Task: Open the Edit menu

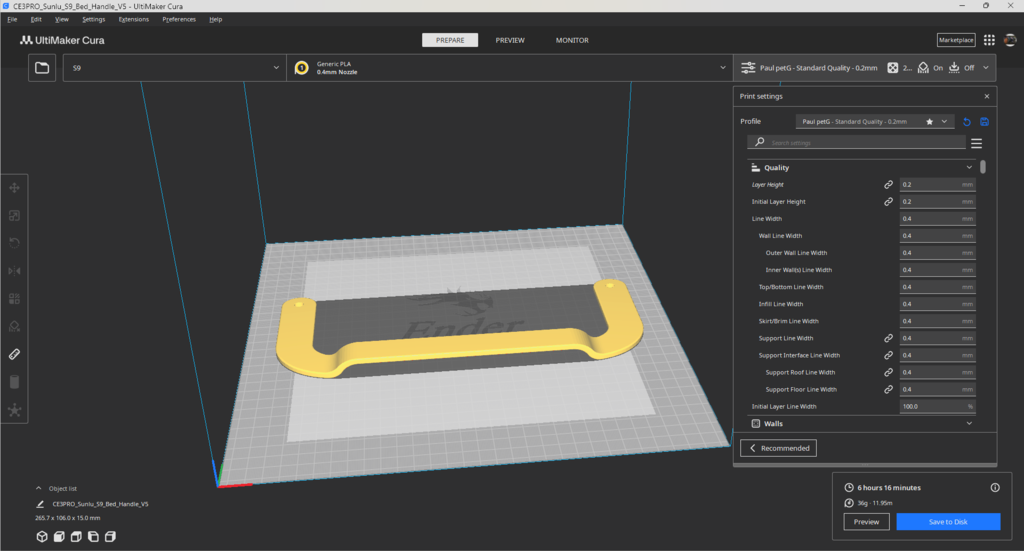Action: click(x=36, y=20)
